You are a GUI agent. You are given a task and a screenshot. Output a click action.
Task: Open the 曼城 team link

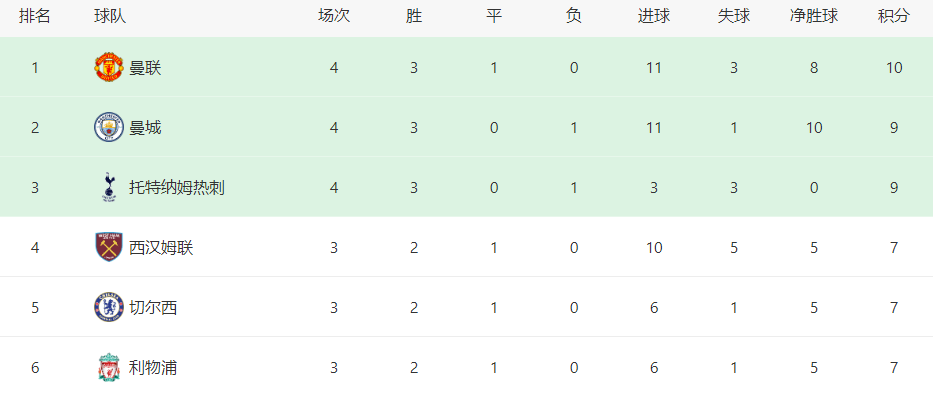pos(145,128)
